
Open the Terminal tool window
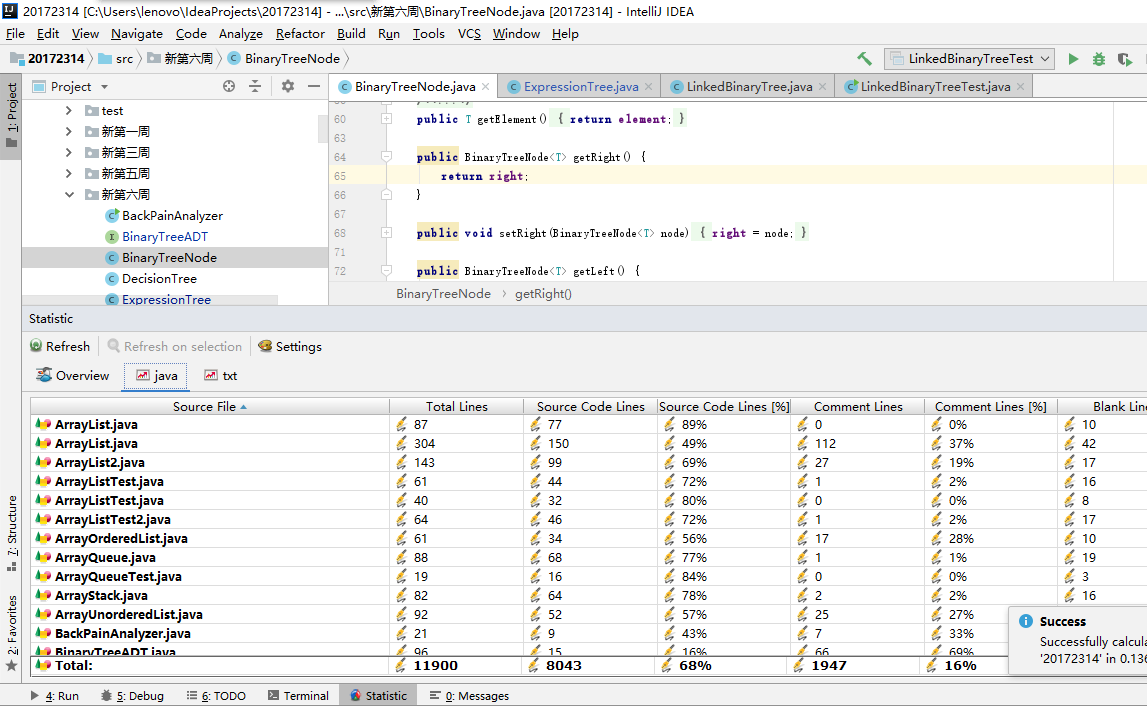tap(298, 696)
